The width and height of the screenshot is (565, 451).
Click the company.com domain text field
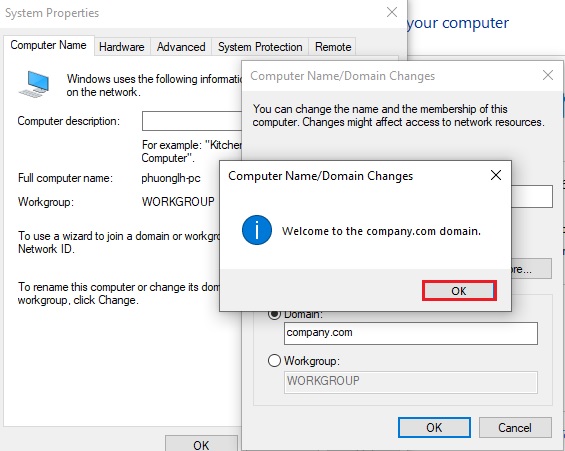pyautogui.click(x=411, y=333)
